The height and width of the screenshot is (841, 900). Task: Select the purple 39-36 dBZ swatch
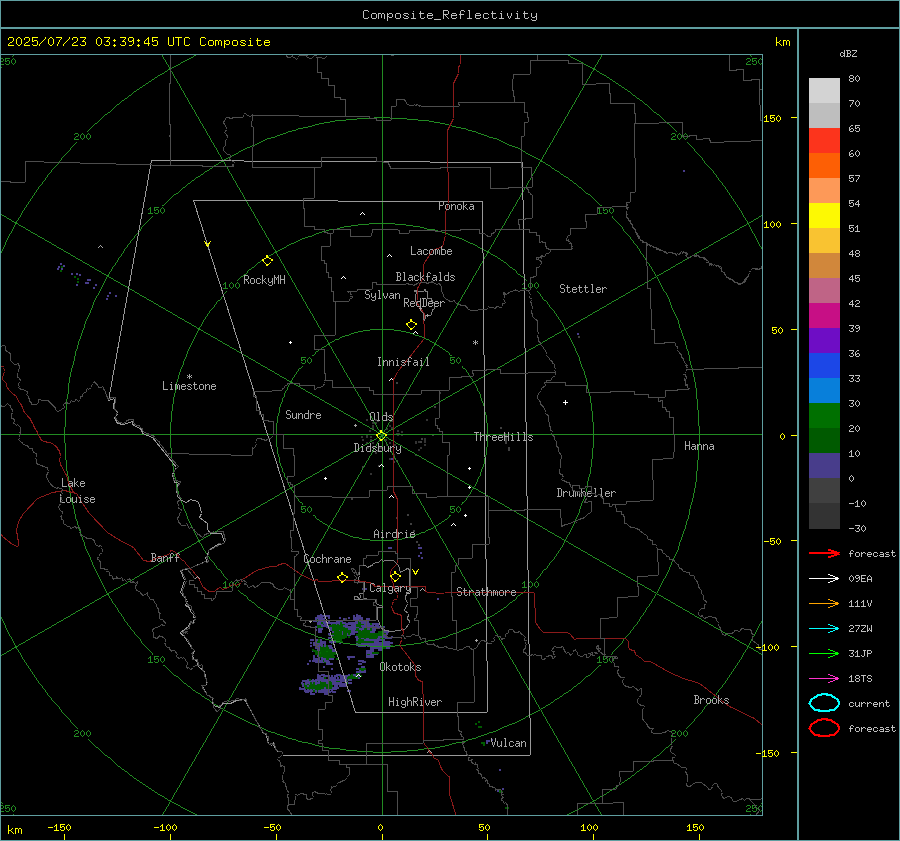(x=824, y=340)
